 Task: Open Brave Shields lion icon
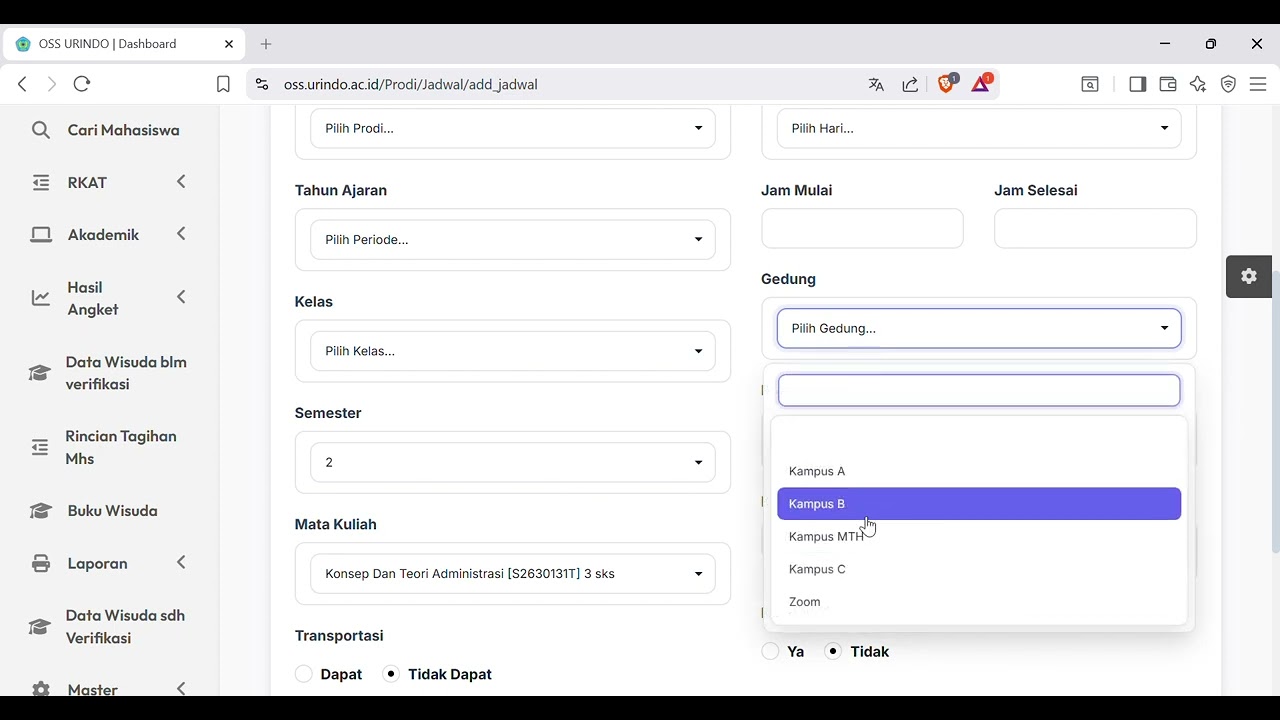[x=946, y=83]
